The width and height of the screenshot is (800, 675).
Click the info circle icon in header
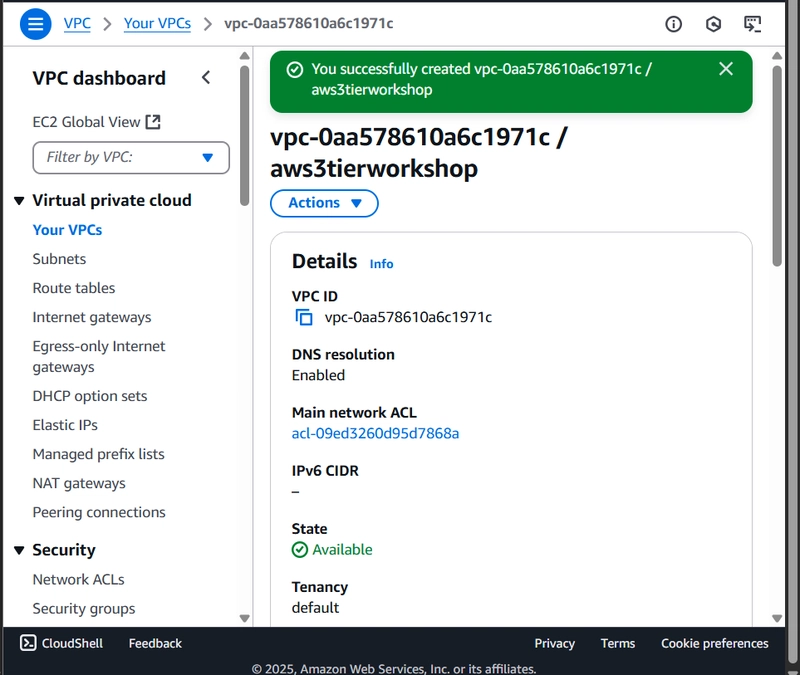point(673,23)
